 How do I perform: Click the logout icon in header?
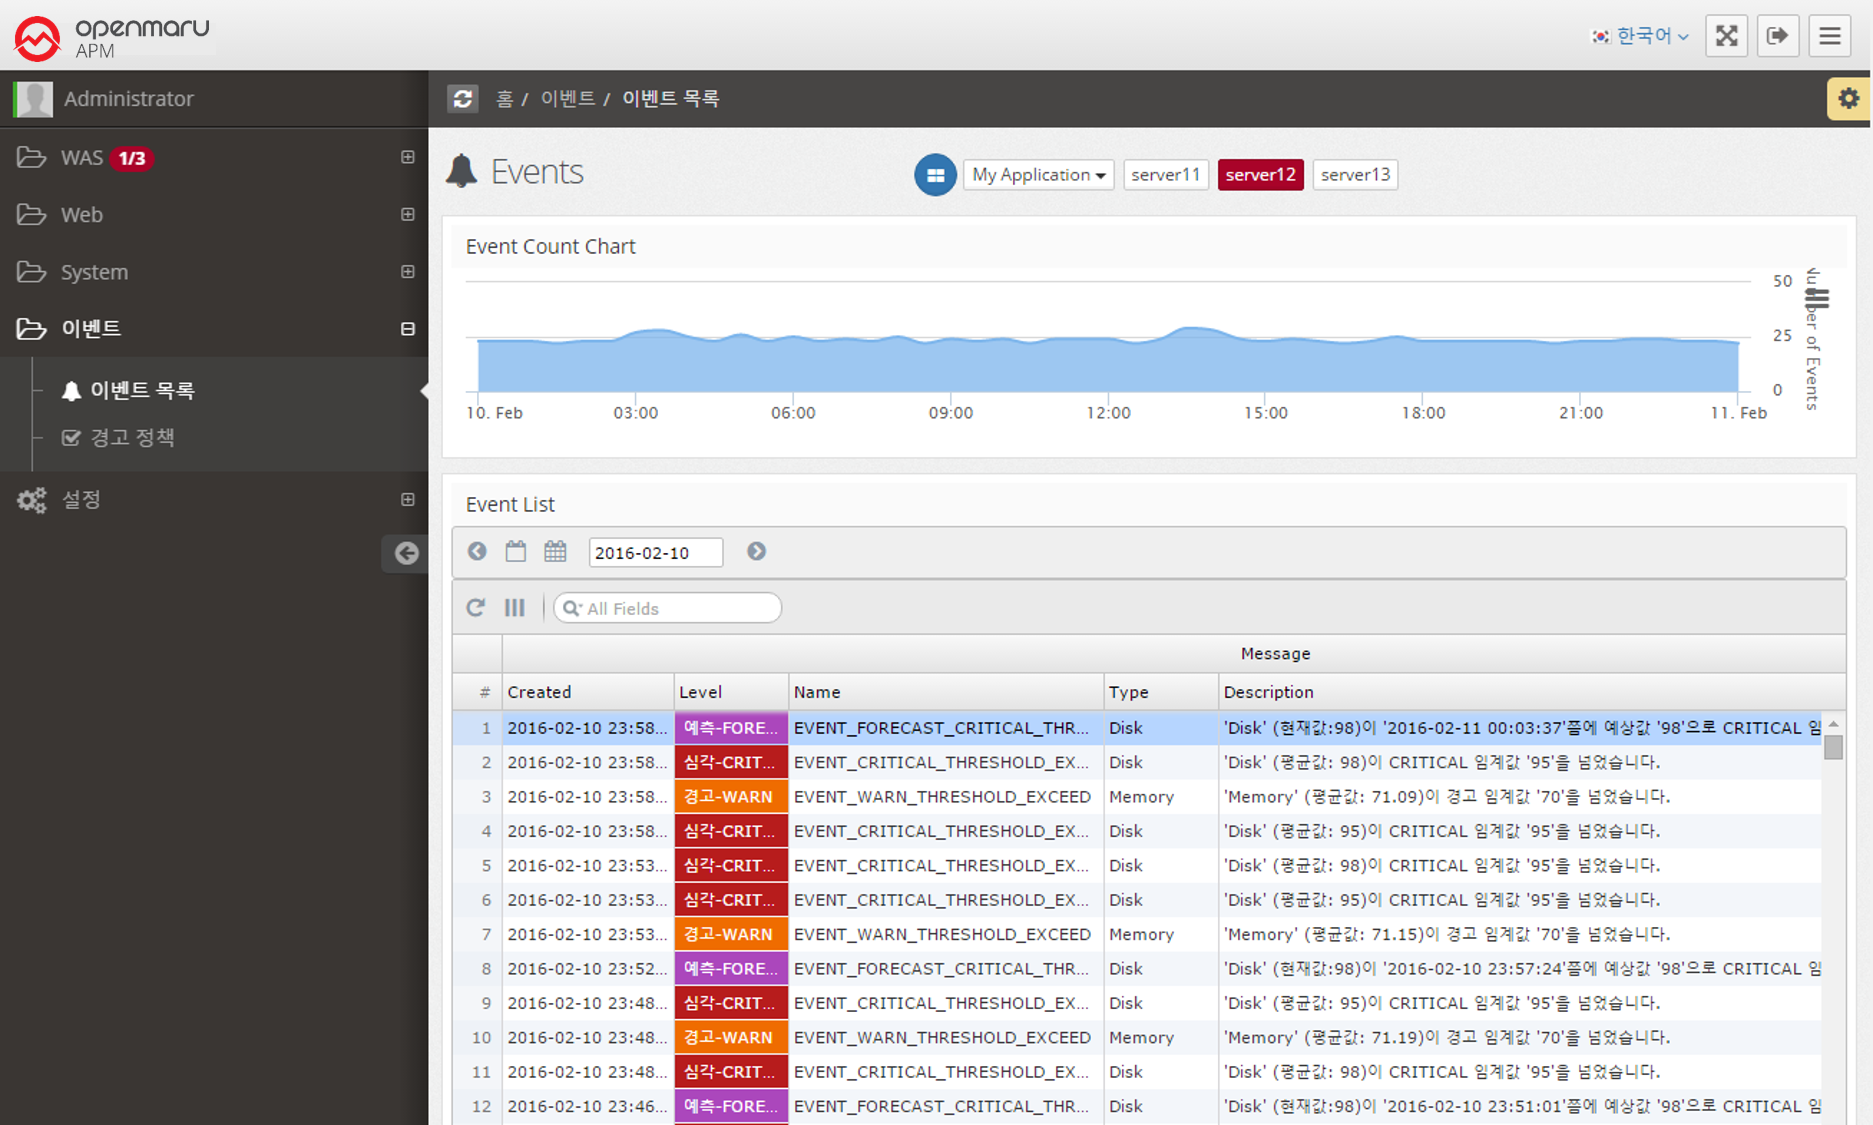coord(1778,36)
